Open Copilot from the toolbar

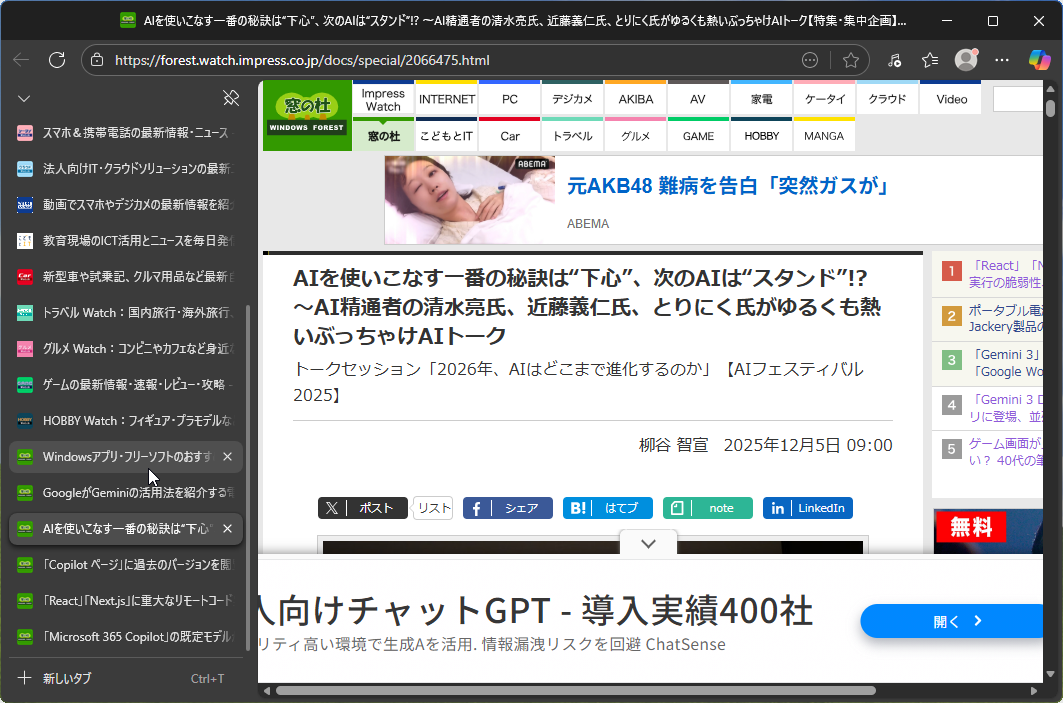[1041, 60]
